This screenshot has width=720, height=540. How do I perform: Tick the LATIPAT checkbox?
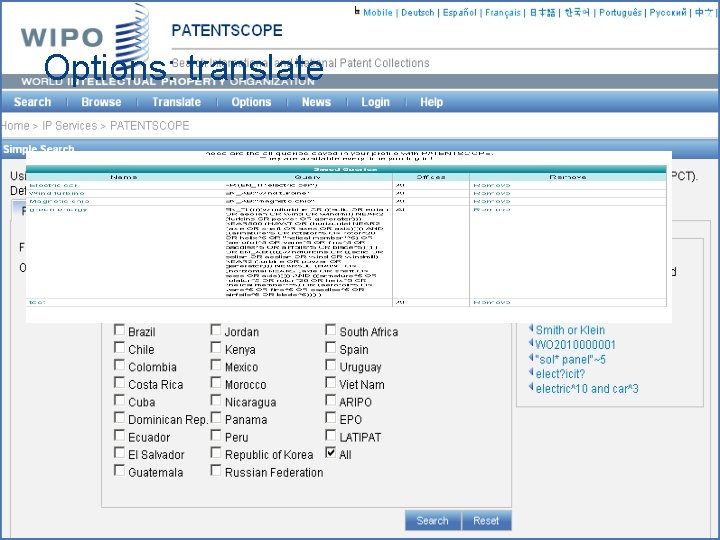click(331, 435)
